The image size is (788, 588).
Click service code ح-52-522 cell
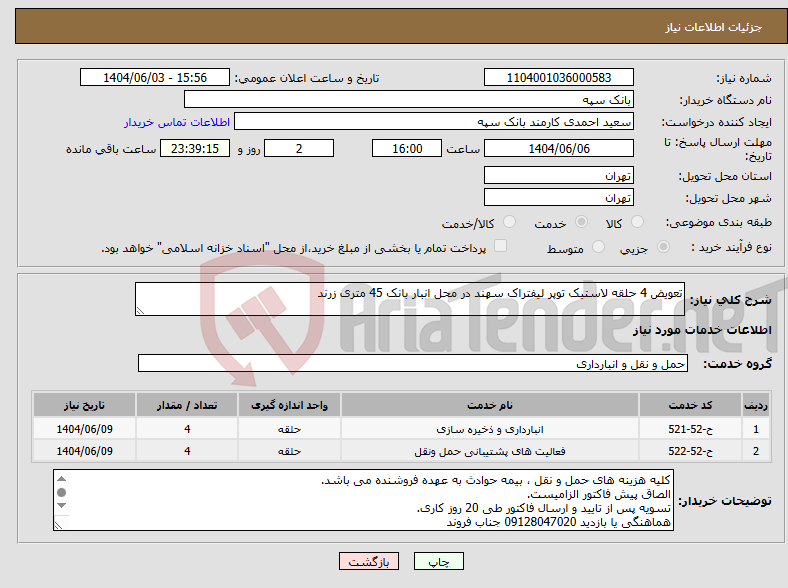coord(691,451)
